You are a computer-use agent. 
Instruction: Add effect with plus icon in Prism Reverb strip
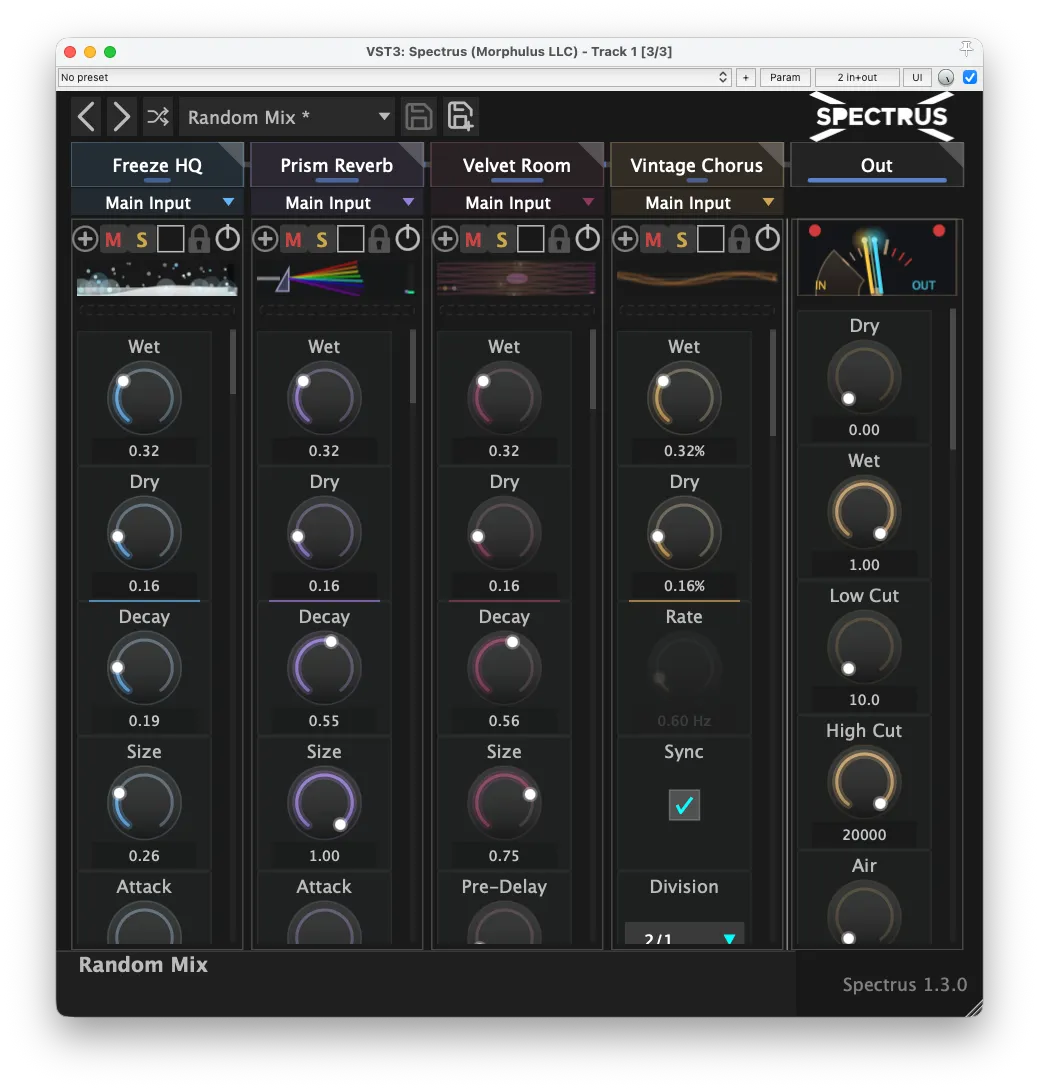pos(265,239)
